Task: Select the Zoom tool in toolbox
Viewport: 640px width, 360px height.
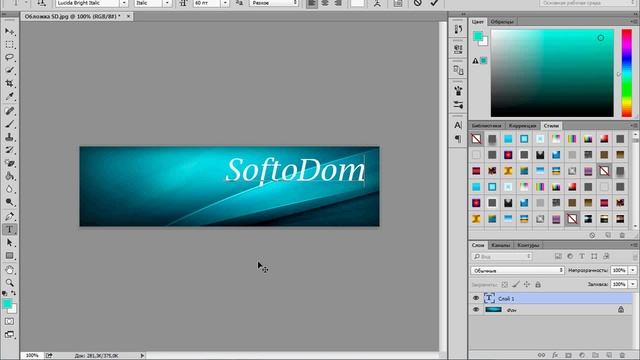Action: coord(9,282)
